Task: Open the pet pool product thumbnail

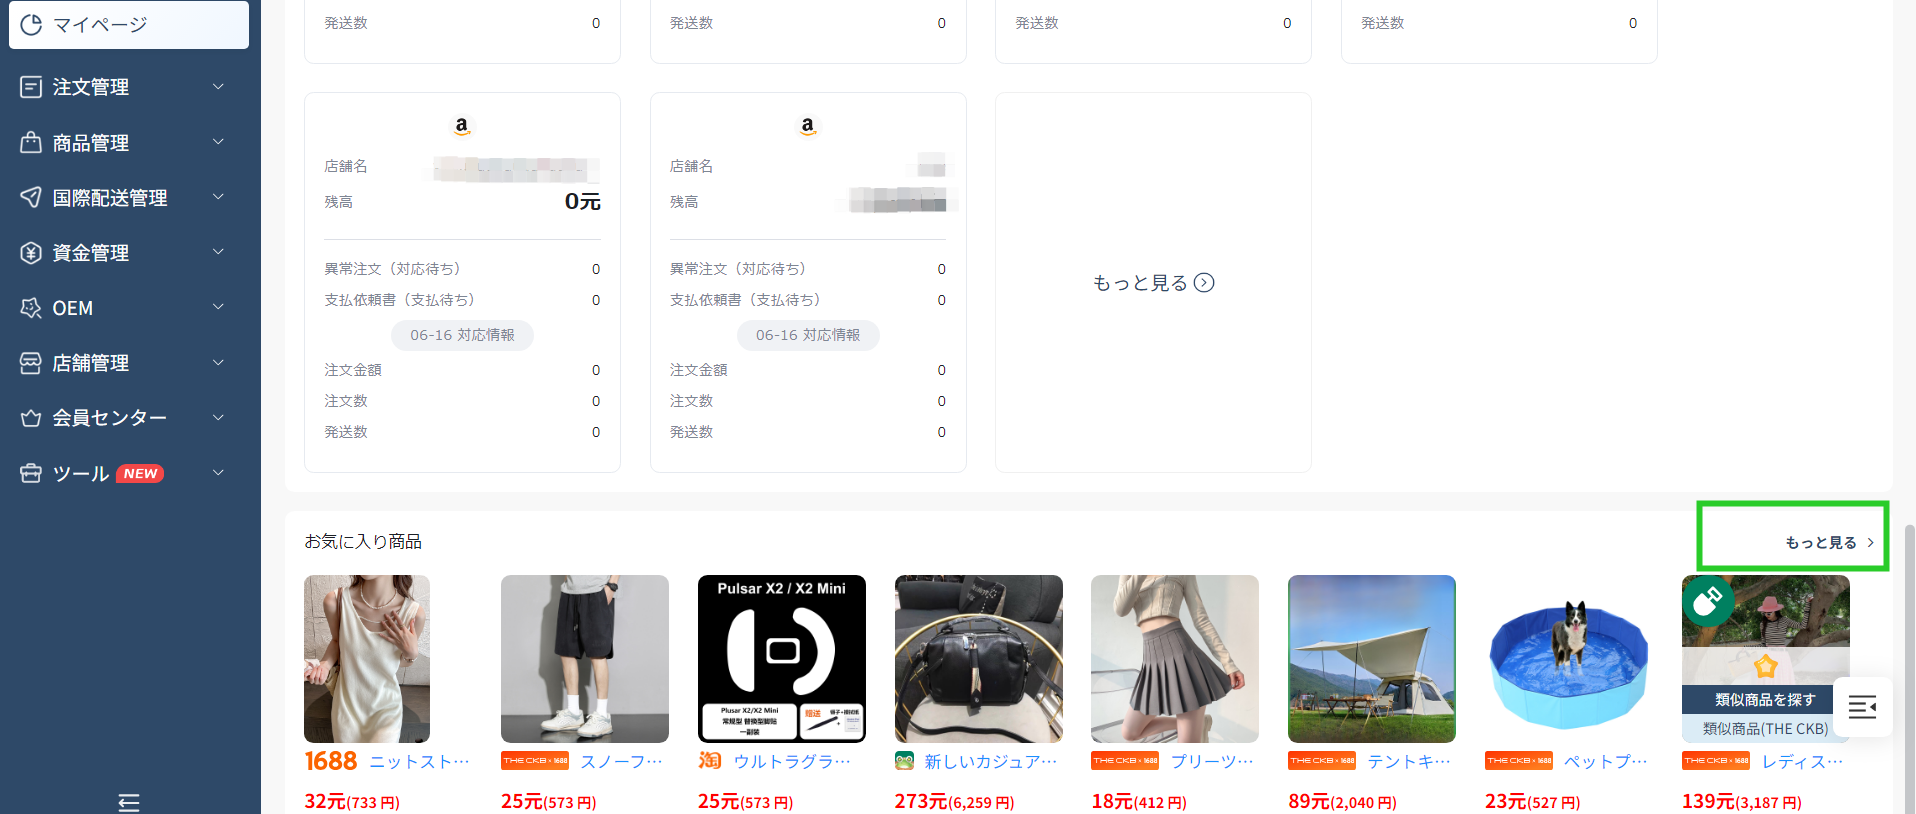Action: tap(1568, 658)
